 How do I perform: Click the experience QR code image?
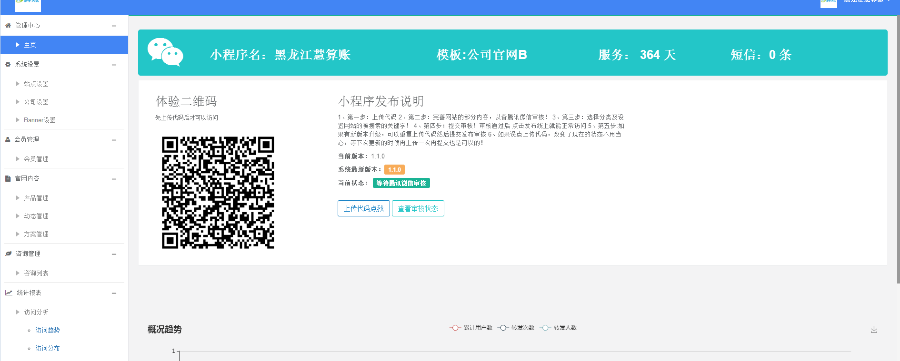pyautogui.click(x=218, y=192)
